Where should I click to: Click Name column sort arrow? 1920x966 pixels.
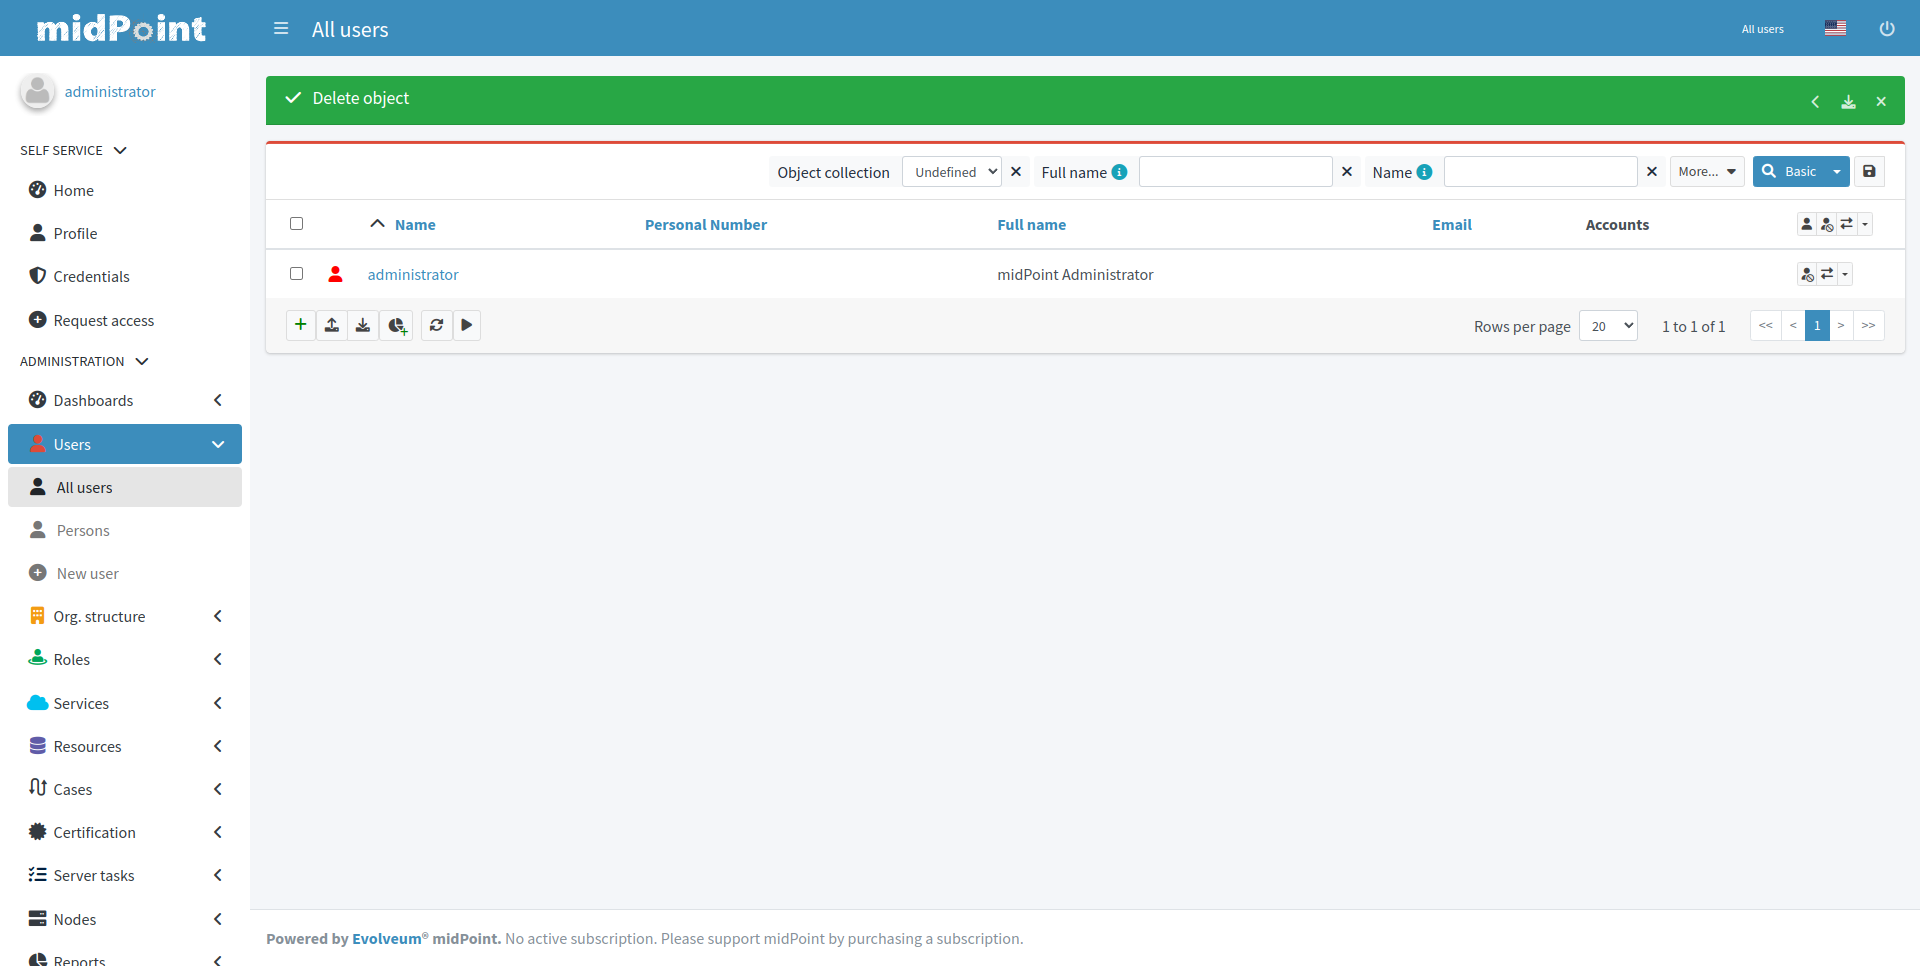point(377,224)
